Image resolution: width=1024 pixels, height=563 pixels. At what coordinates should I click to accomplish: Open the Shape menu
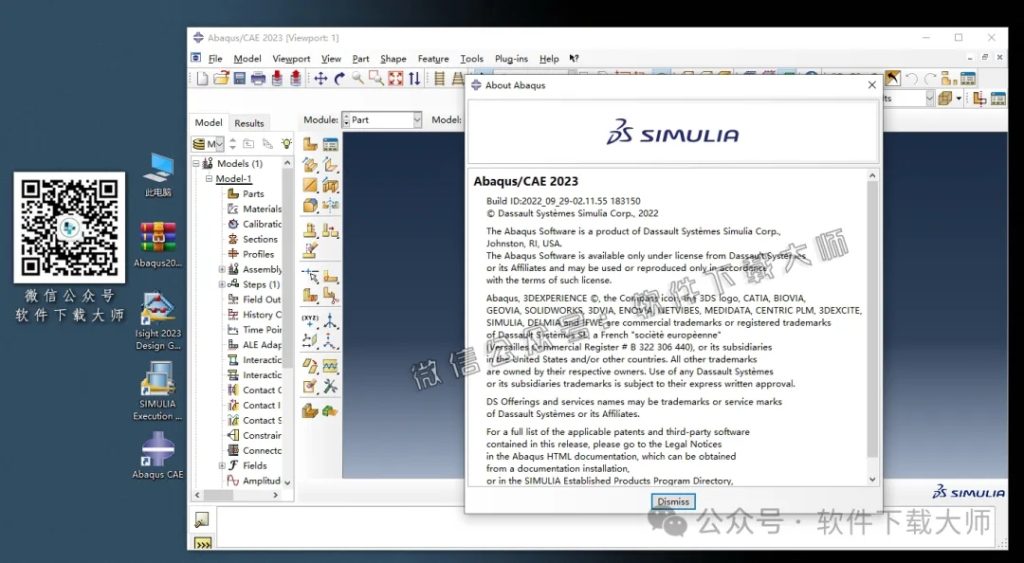[393, 58]
